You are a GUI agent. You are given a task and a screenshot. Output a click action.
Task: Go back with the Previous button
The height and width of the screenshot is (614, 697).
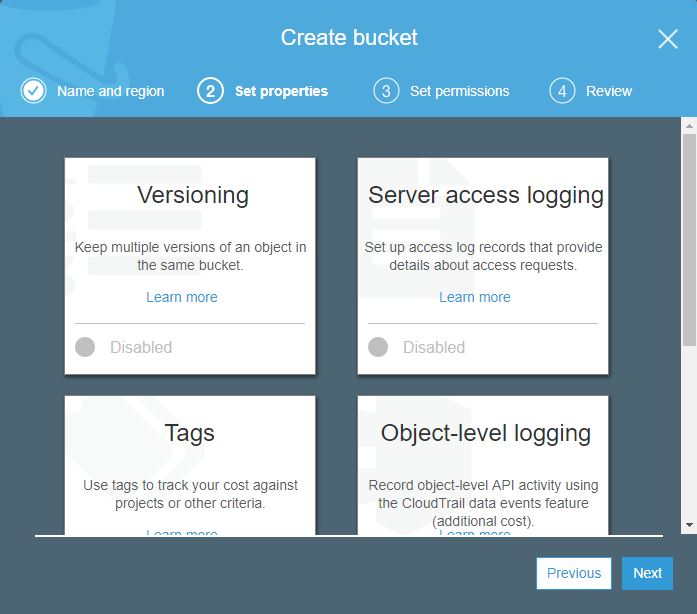pyautogui.click(x=573, y=573)
